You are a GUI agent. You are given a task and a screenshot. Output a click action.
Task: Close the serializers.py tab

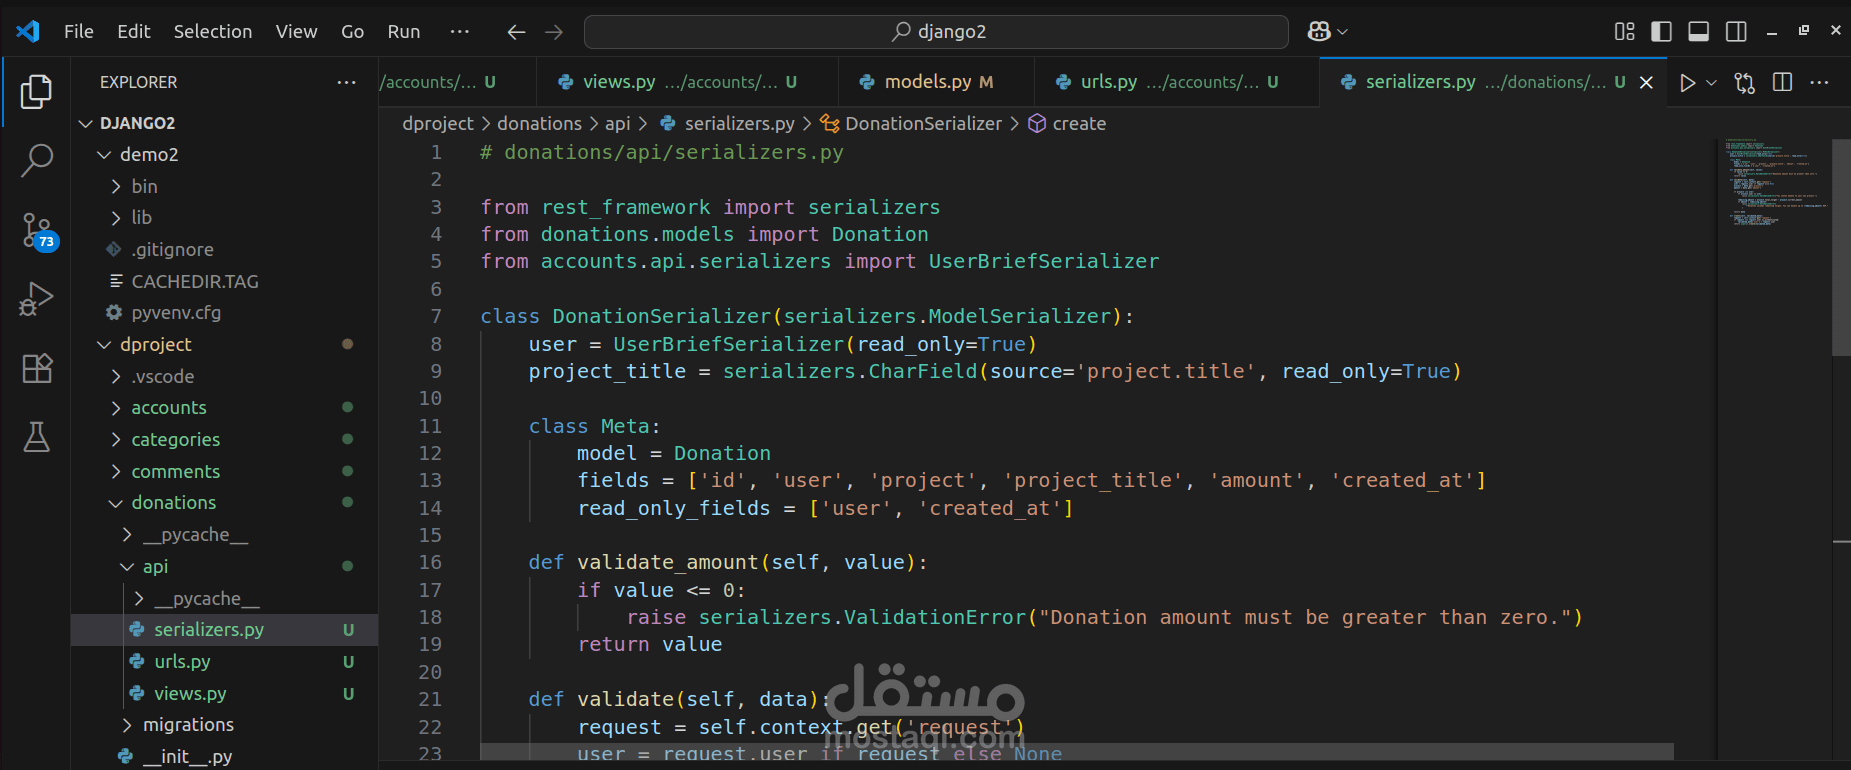point(1646,83)
